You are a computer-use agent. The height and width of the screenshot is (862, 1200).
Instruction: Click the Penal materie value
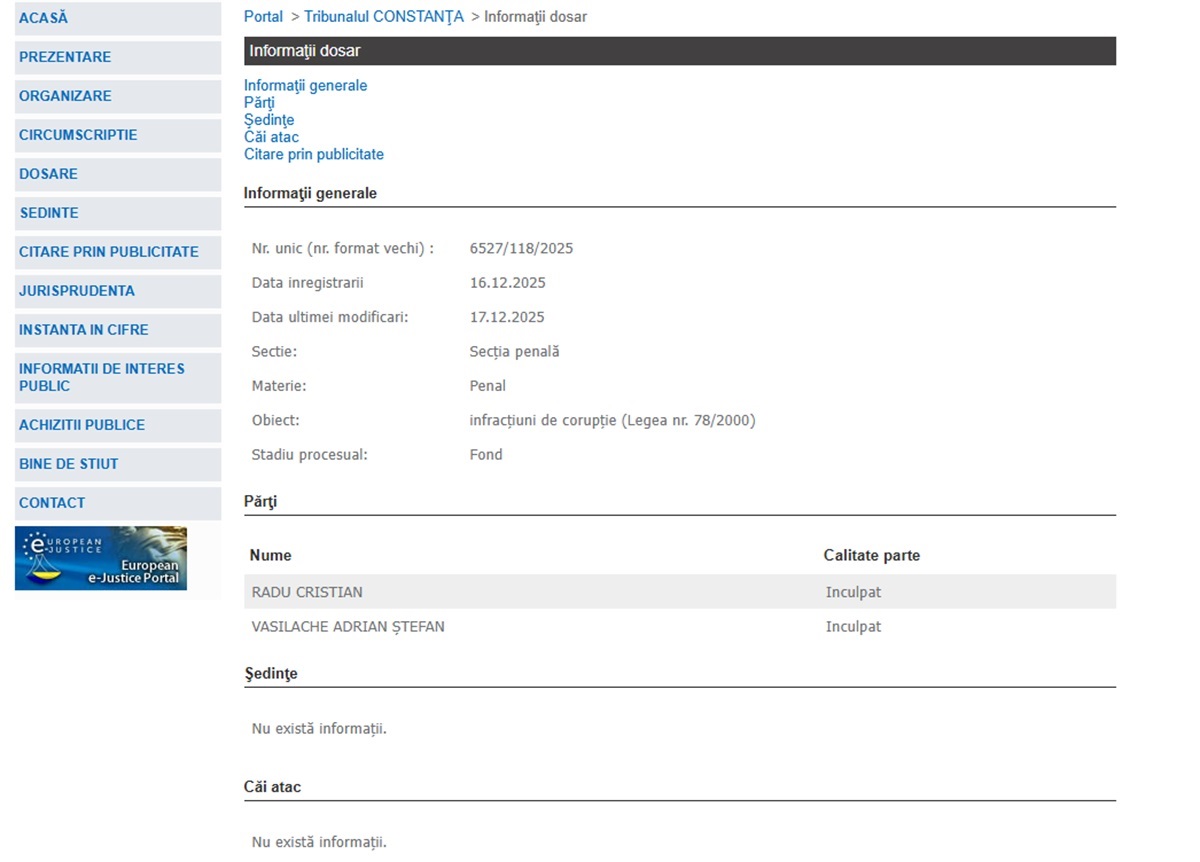click(x=488, y=386)
